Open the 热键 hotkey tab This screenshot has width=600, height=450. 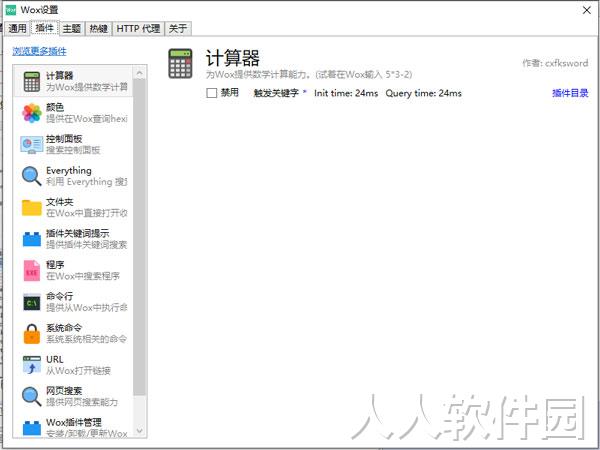[x=98, y=28]
